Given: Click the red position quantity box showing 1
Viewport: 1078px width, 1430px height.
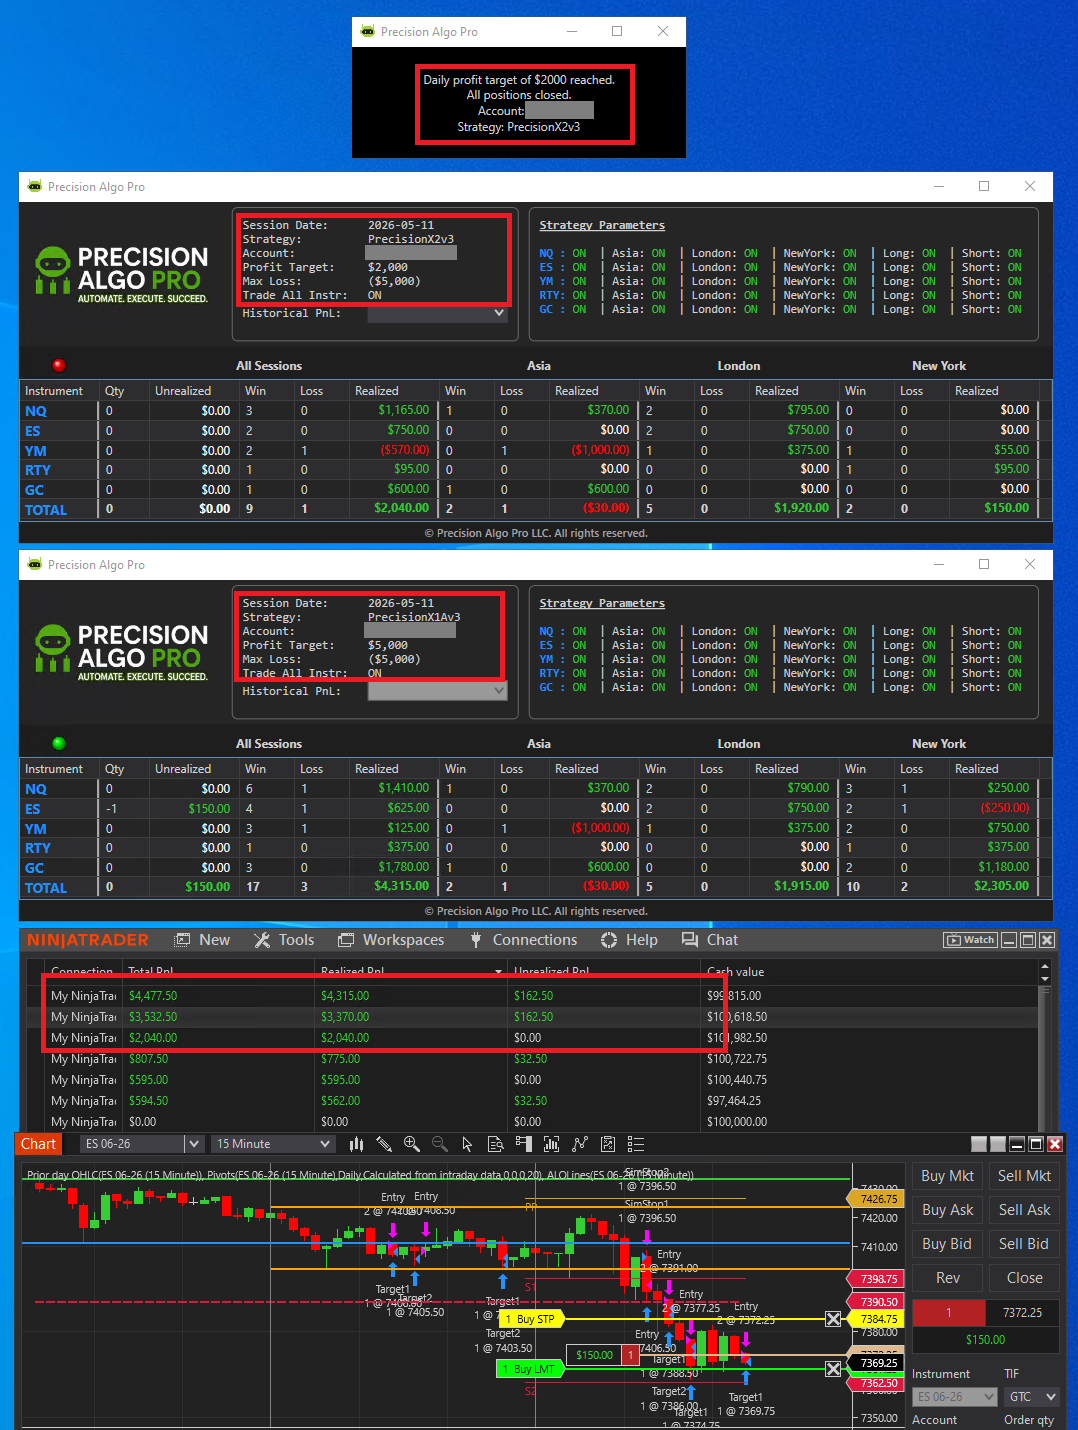Looking at the screenshot, I should [x=949, y=1313].
